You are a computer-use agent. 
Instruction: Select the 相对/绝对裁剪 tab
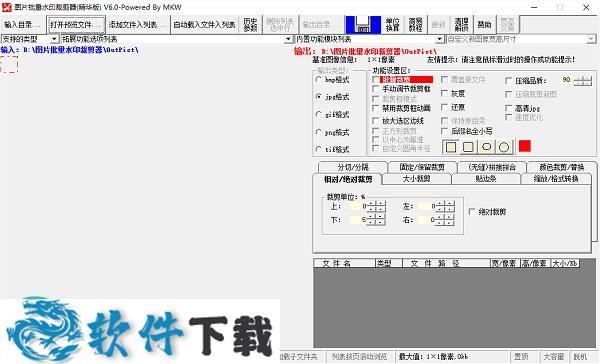click(347, 179)
